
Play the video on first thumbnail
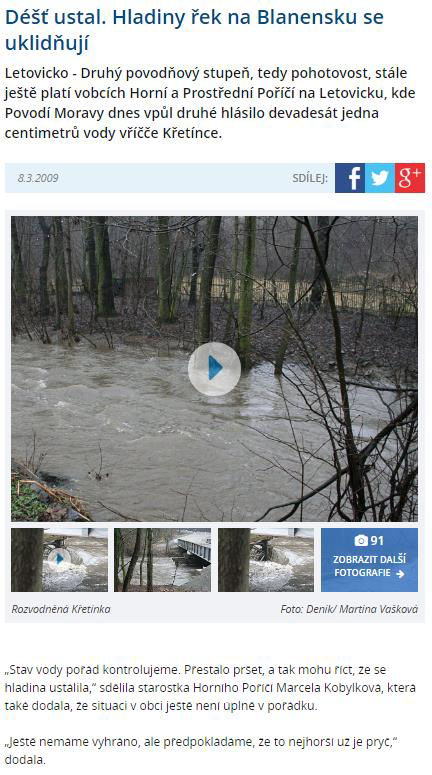tap(59, 560)
